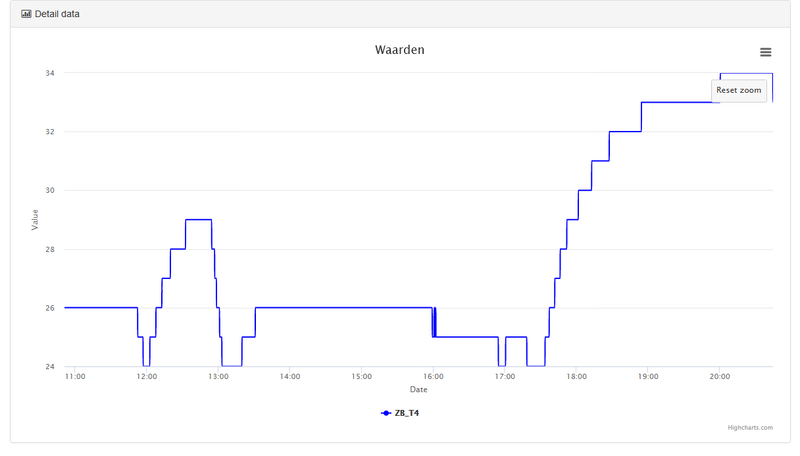Click the 34 y-axis label

[x=50, y=73]
